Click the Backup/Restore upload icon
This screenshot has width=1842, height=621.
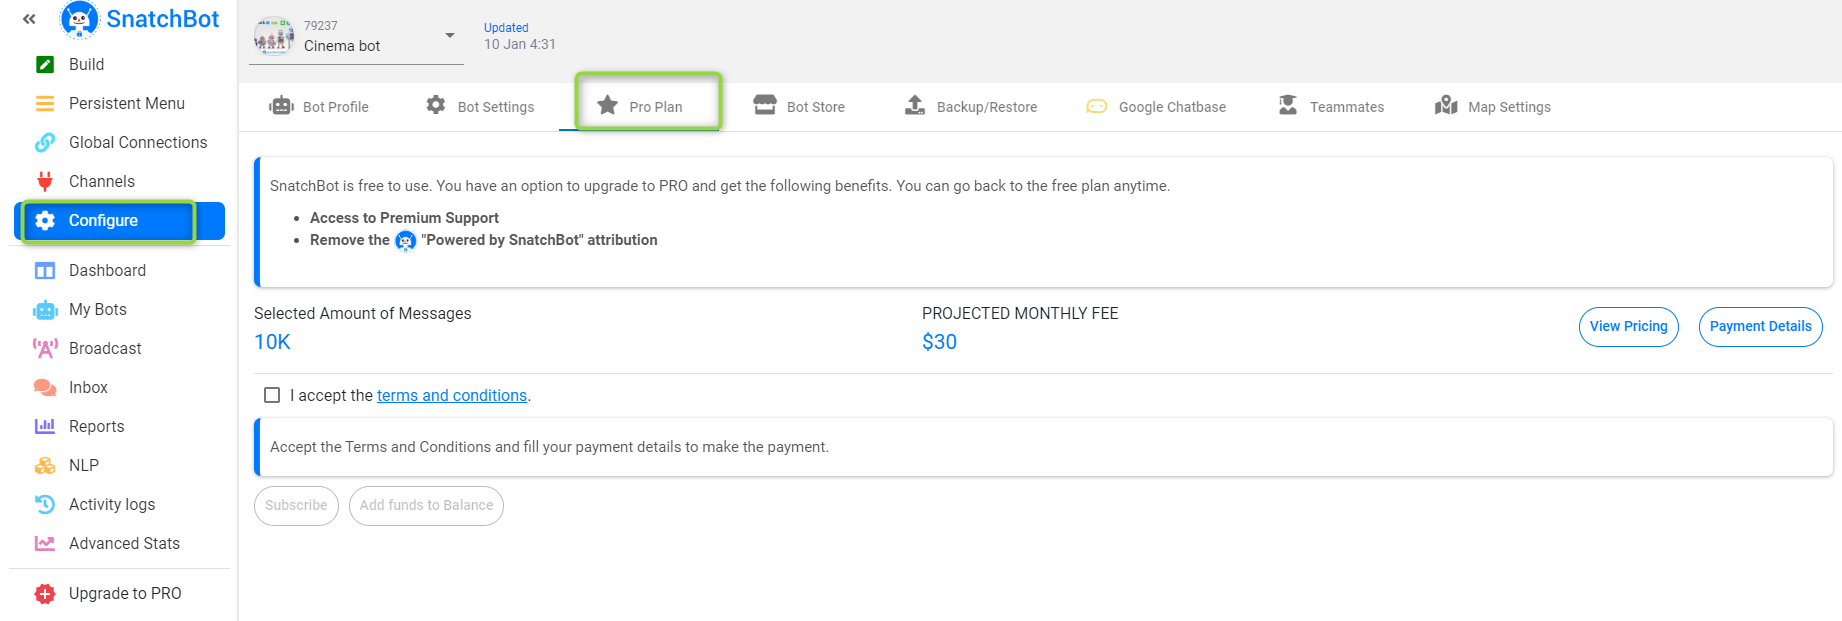click(915, 105)
